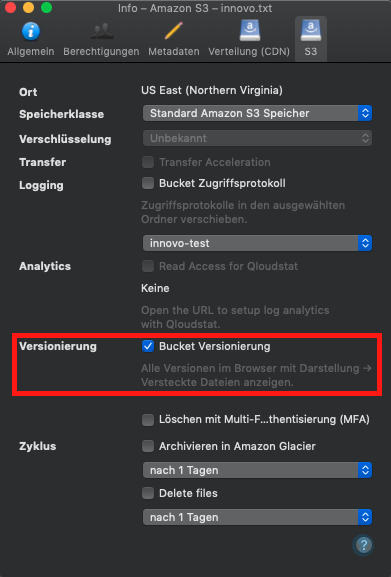Open the days dropdown below Delete files
Image resolution: width=391 pixels, height=577 pixels.
click(x=257, y=517)
